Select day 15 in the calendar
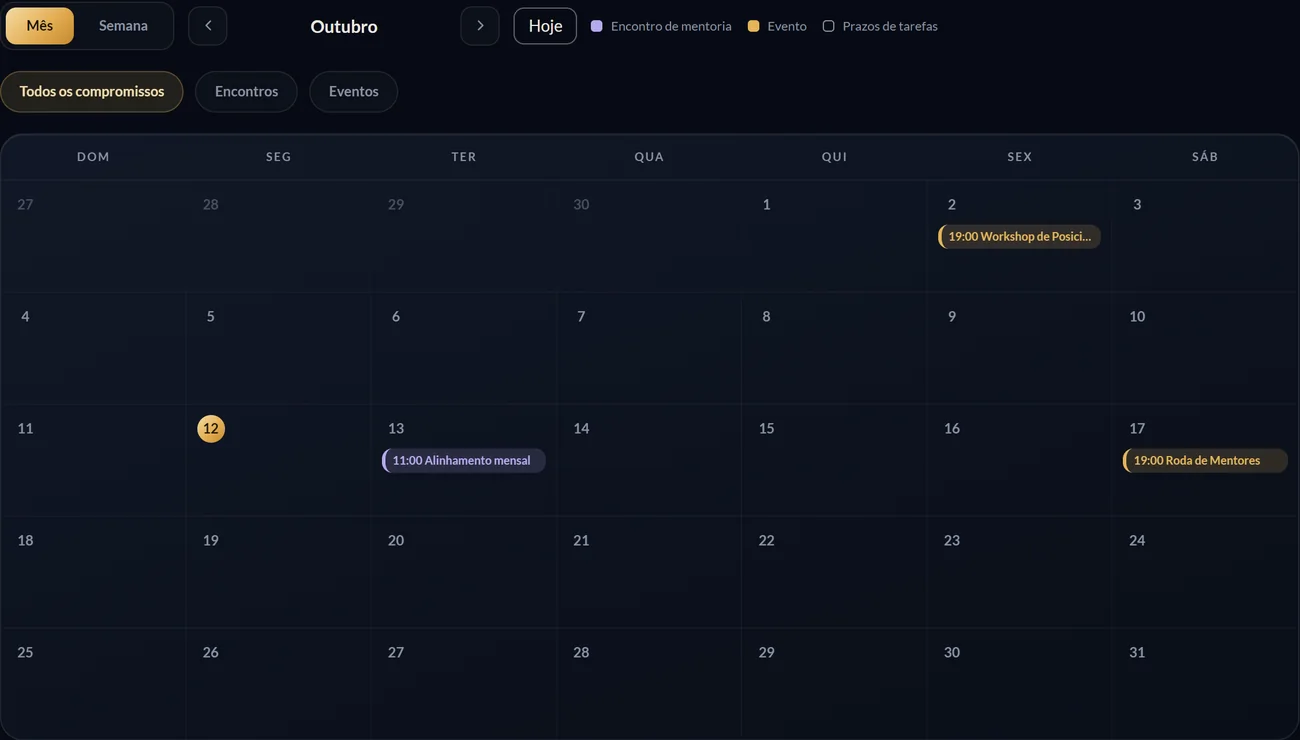Image resolution: width=1300 pixels, height=740 pixels. click(767, 429)
